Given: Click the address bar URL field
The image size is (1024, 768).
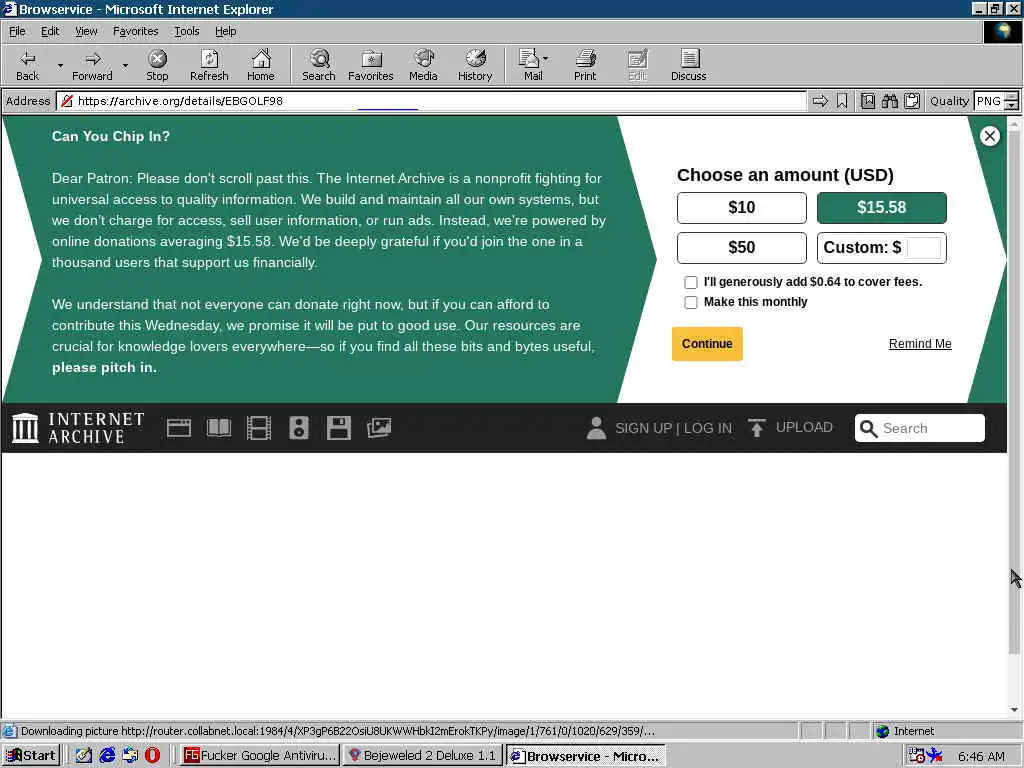Looking at the screenshot, I should [432, 101].
